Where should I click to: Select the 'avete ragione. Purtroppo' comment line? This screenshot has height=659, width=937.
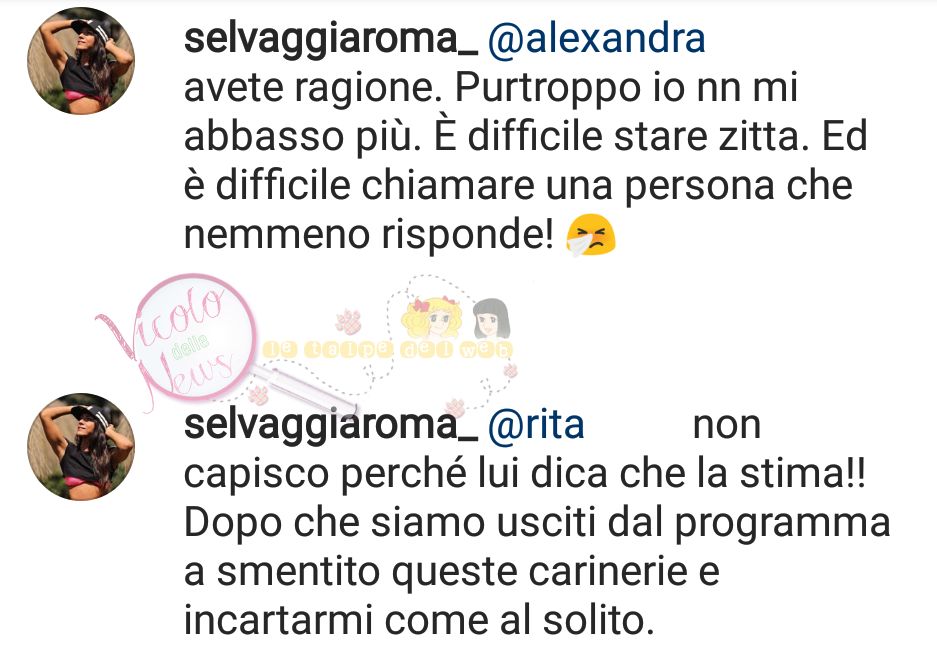491,89
